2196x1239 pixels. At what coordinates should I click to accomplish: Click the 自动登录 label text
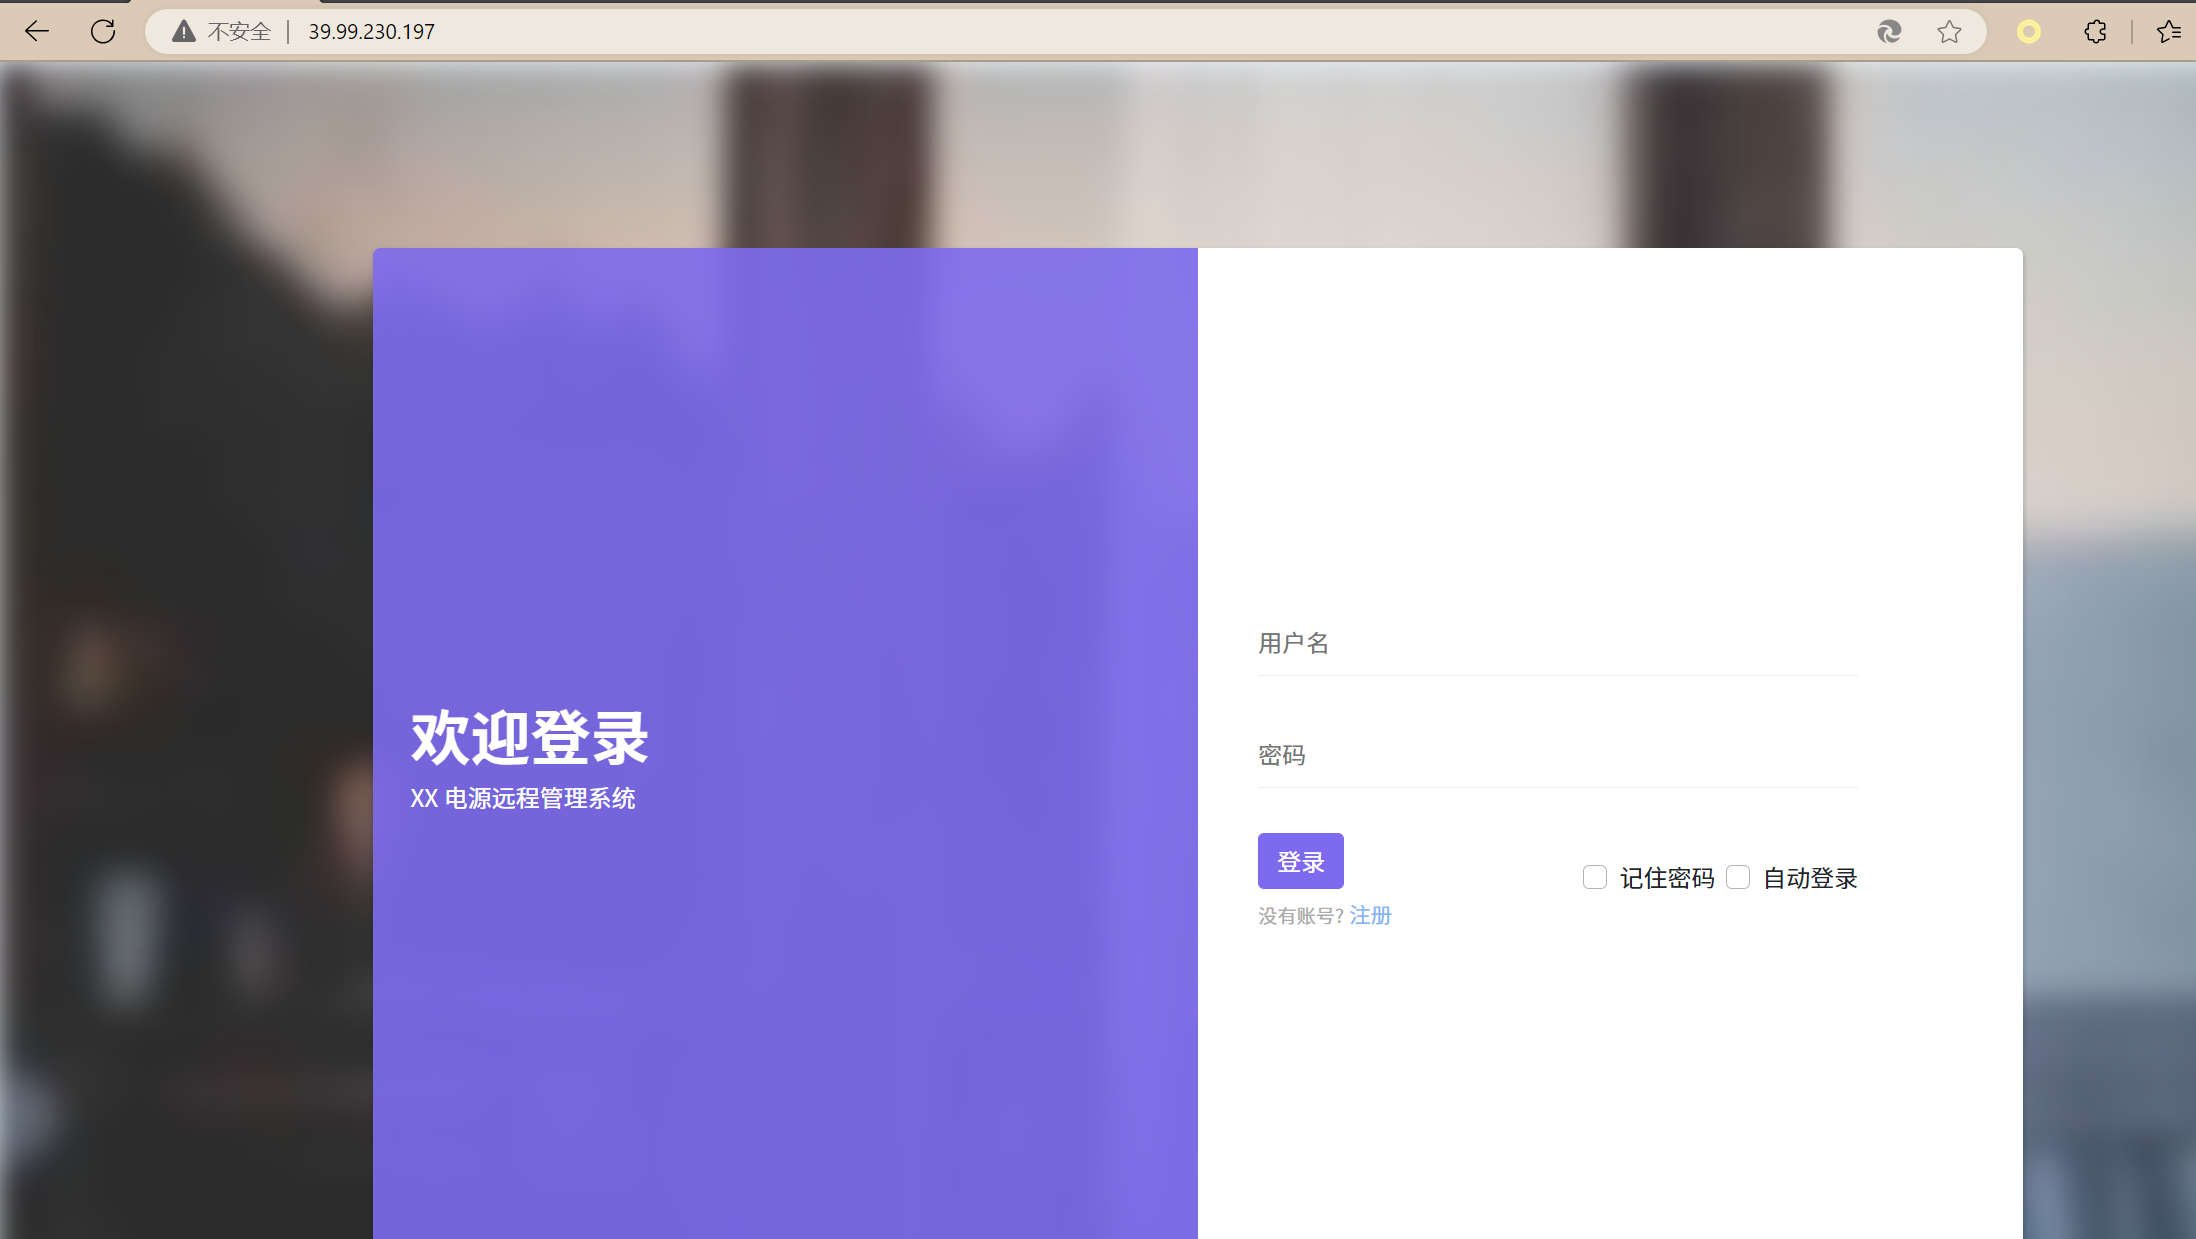coord(1809,878)
